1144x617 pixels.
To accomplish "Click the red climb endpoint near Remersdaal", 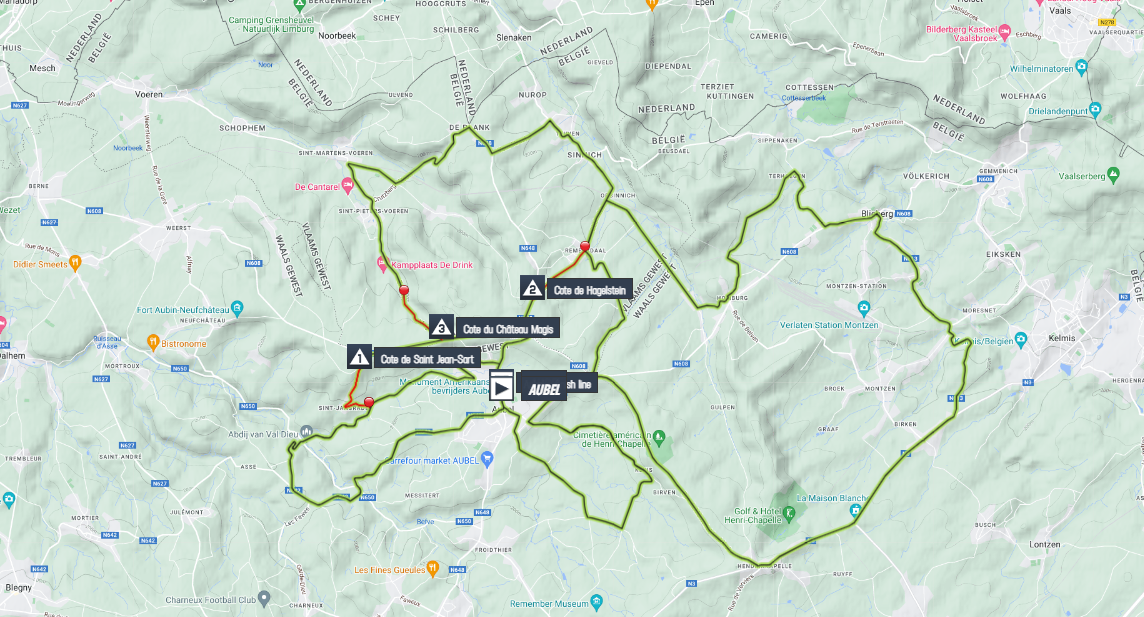I will [x=584, y=247].
